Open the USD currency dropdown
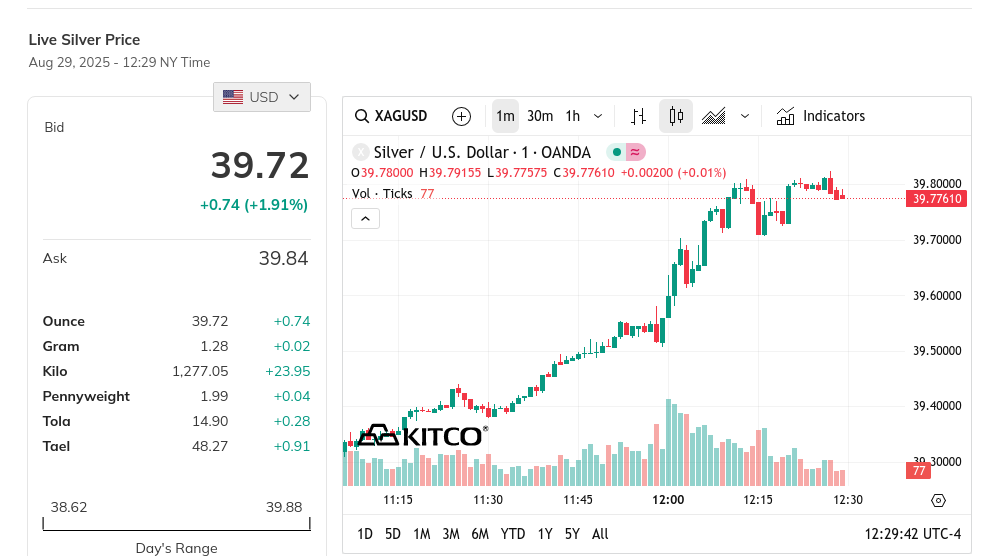Viewport: 981px width, 556px height. click(262, 97)
